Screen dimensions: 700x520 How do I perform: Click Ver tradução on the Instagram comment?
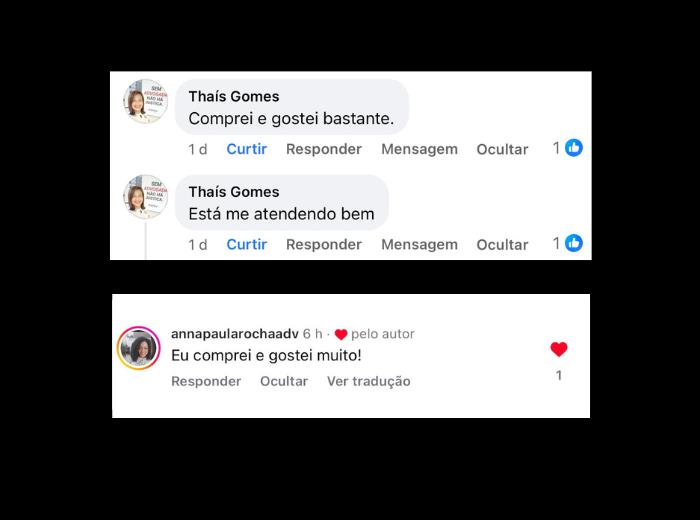point(368,382)
